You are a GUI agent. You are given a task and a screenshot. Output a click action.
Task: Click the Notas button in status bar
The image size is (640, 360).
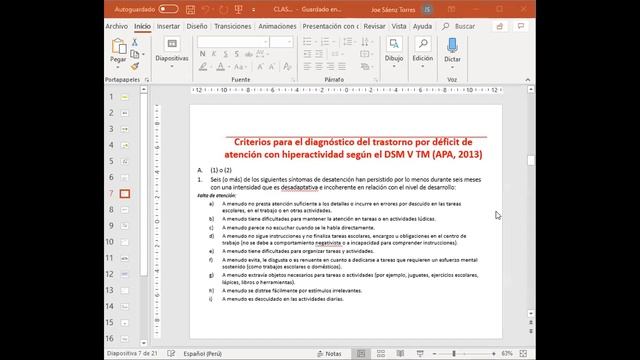(x=329, y=353)
